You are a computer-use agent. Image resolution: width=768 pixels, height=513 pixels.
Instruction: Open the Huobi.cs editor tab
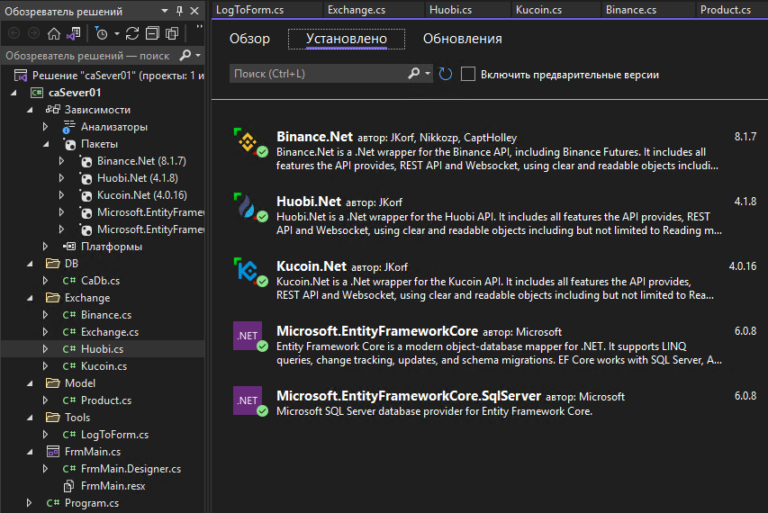pos(450,10)
